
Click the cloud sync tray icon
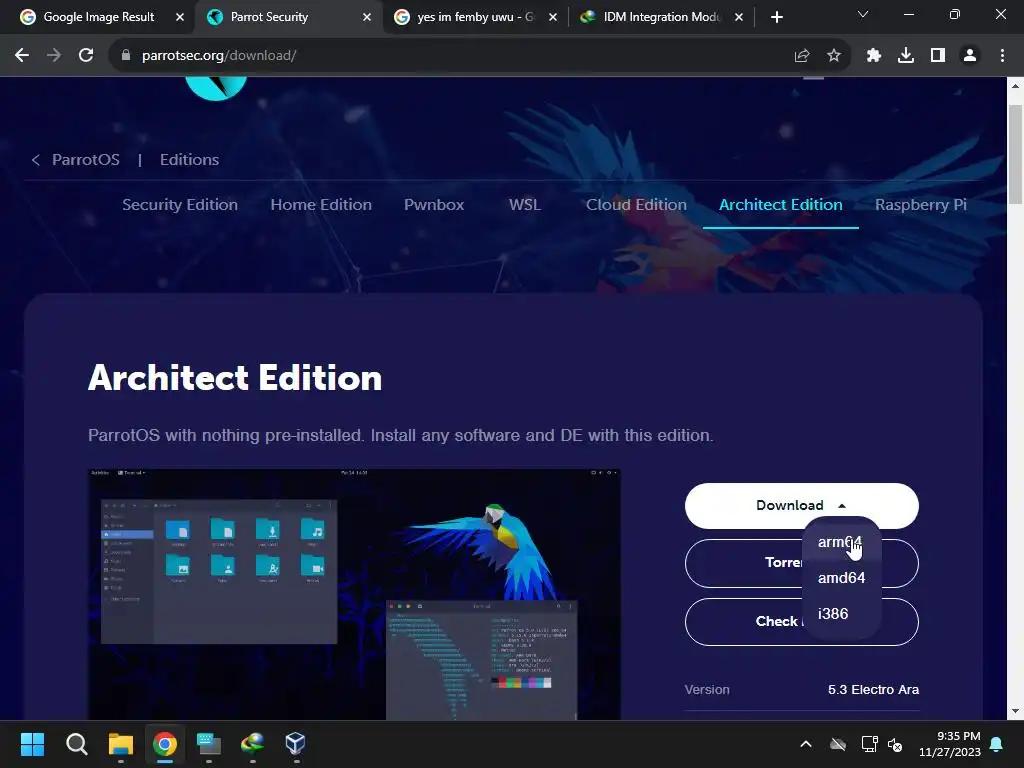click(838, 744)
